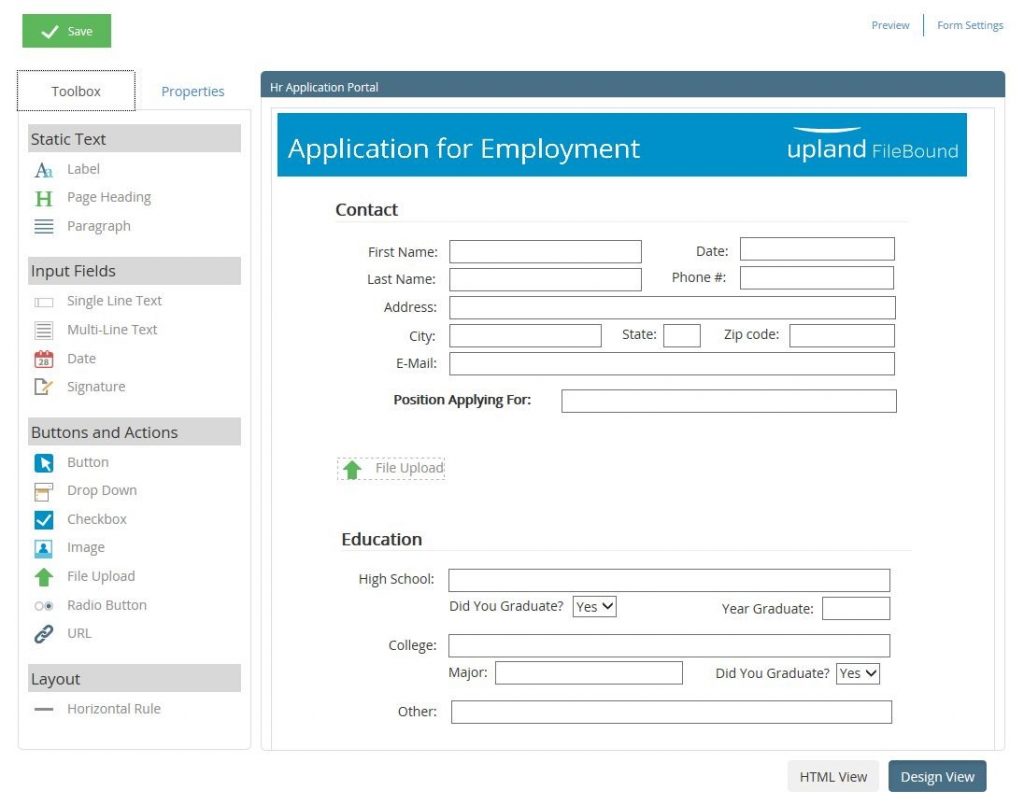Viewport: 1024px width, 805px height.
Task: Click the Buttons and Actions section header
Action: (x=135, y=432)
